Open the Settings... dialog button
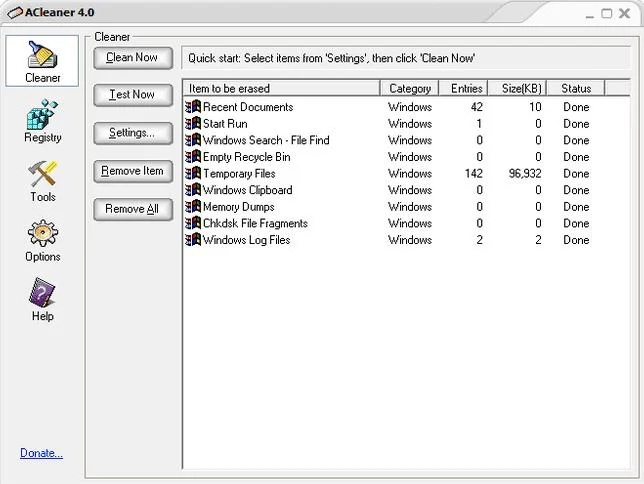 133,133
